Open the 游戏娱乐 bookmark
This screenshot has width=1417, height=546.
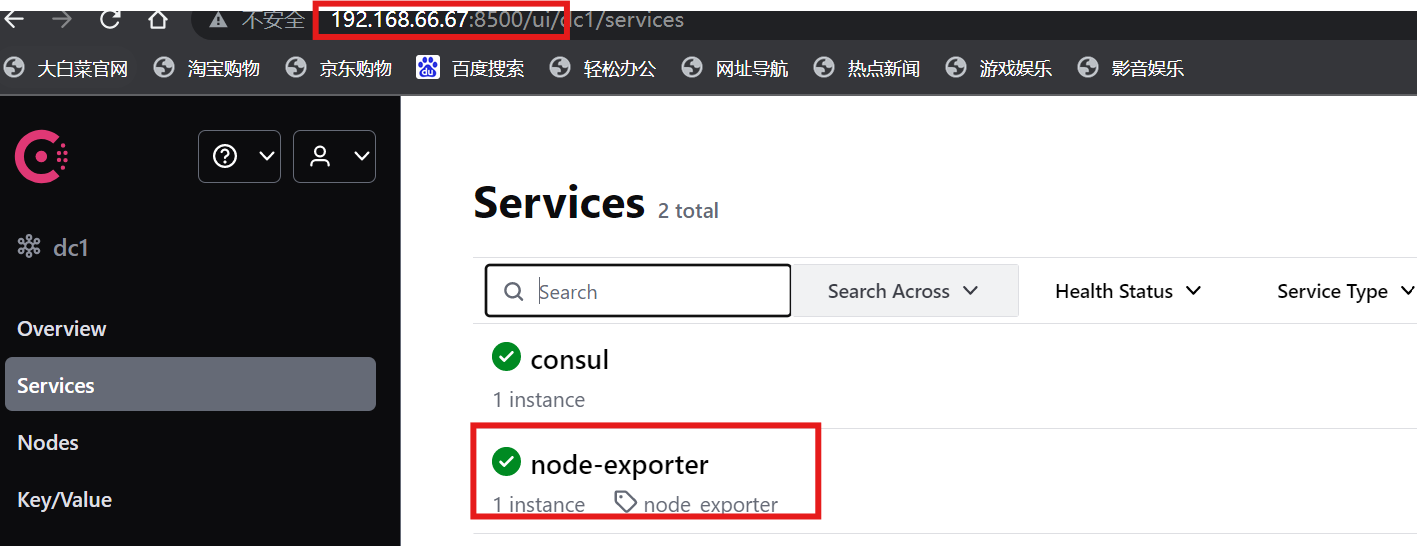(x=999, y=68)
